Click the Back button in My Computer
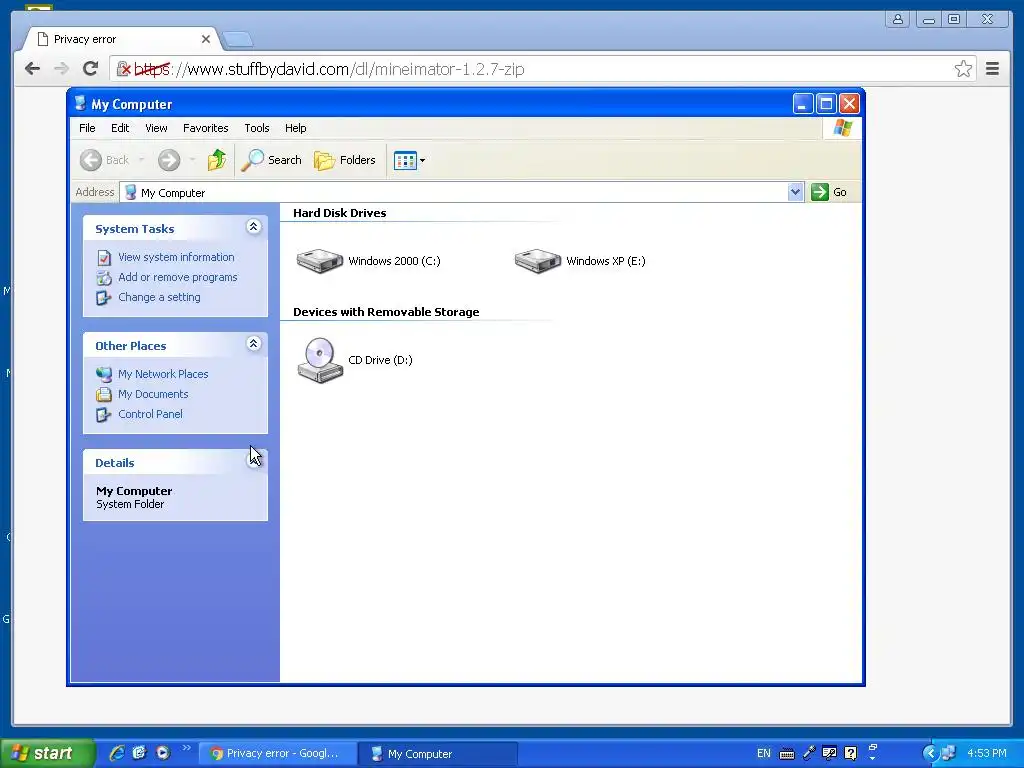The image size is (1024, 768). [x=104, y=160]
